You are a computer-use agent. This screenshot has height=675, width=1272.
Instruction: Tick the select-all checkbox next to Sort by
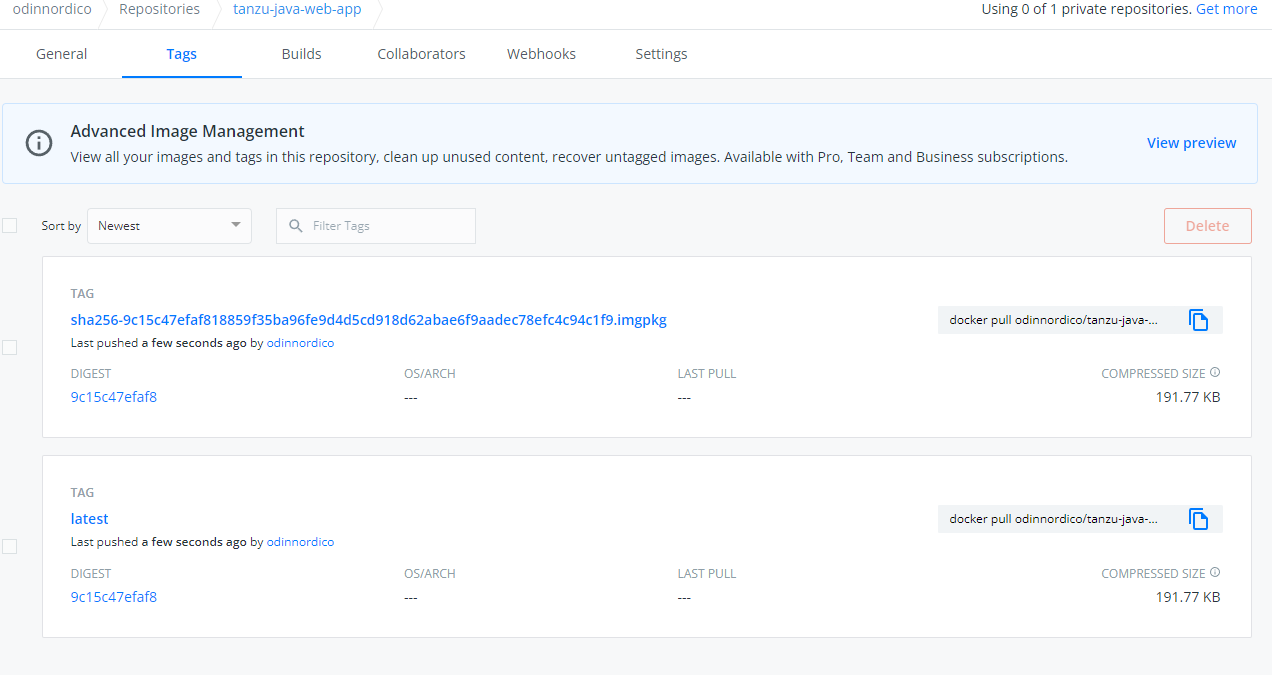pos(9,226)
